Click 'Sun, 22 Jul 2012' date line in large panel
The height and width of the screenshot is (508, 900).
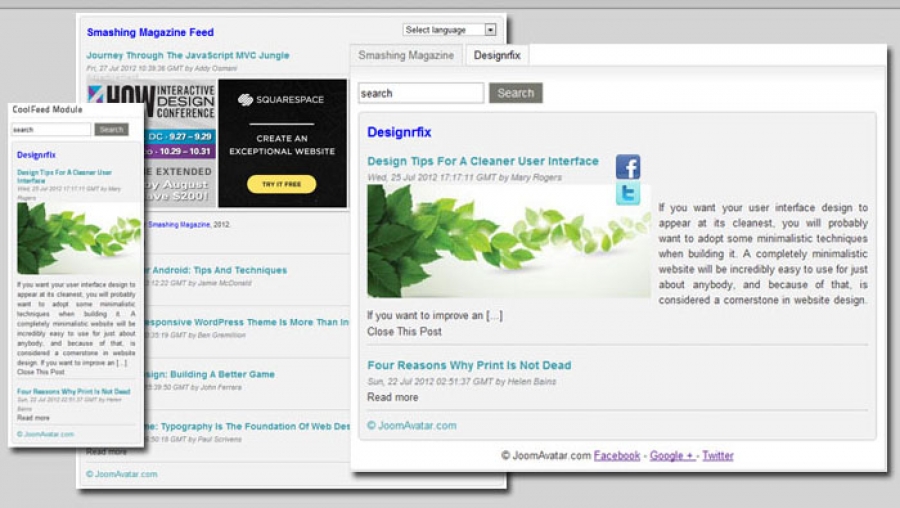(x=461, y=381)
